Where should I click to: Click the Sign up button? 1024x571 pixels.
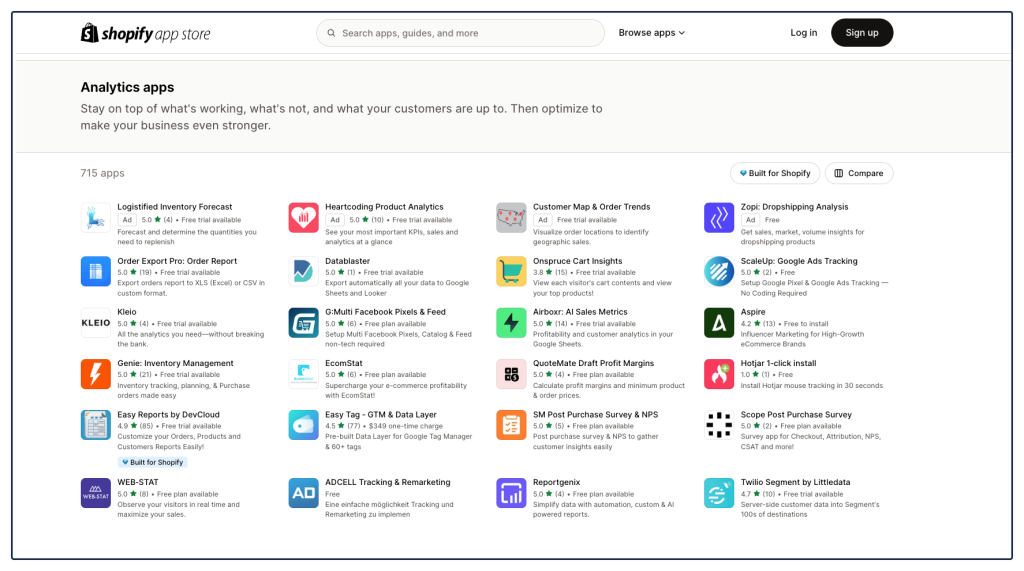(861, 33)
